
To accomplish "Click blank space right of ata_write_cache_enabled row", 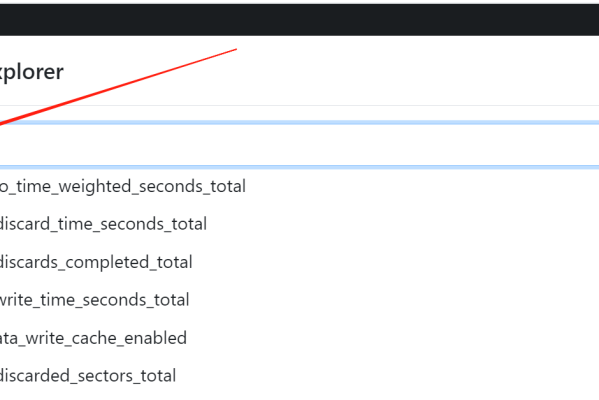I will (x=393, y=338).
